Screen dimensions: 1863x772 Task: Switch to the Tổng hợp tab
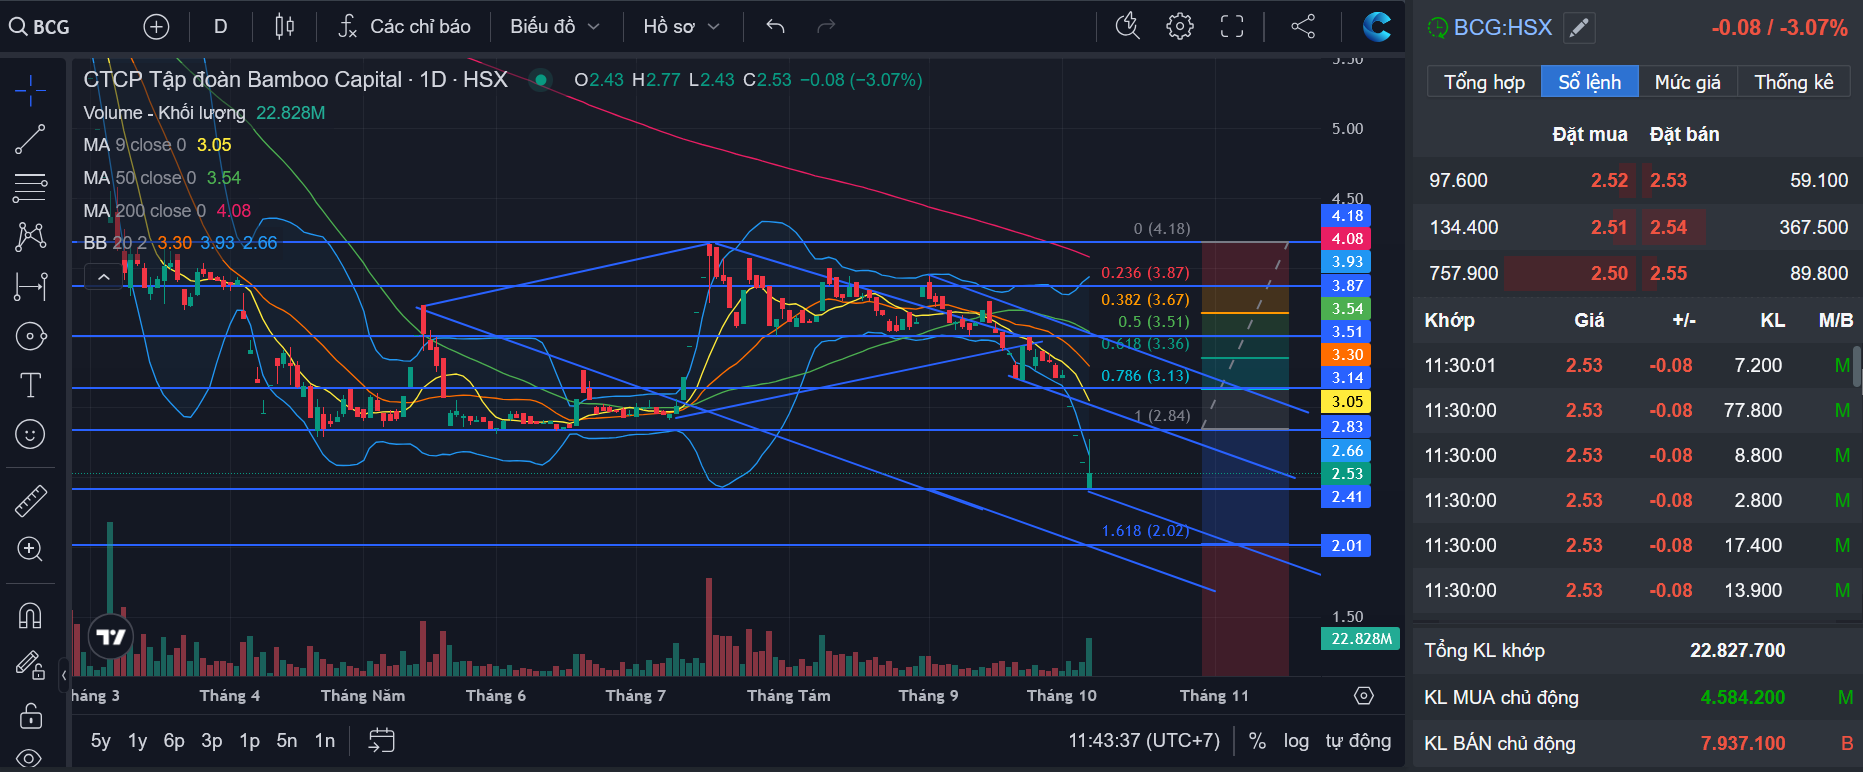[1484, 82]
